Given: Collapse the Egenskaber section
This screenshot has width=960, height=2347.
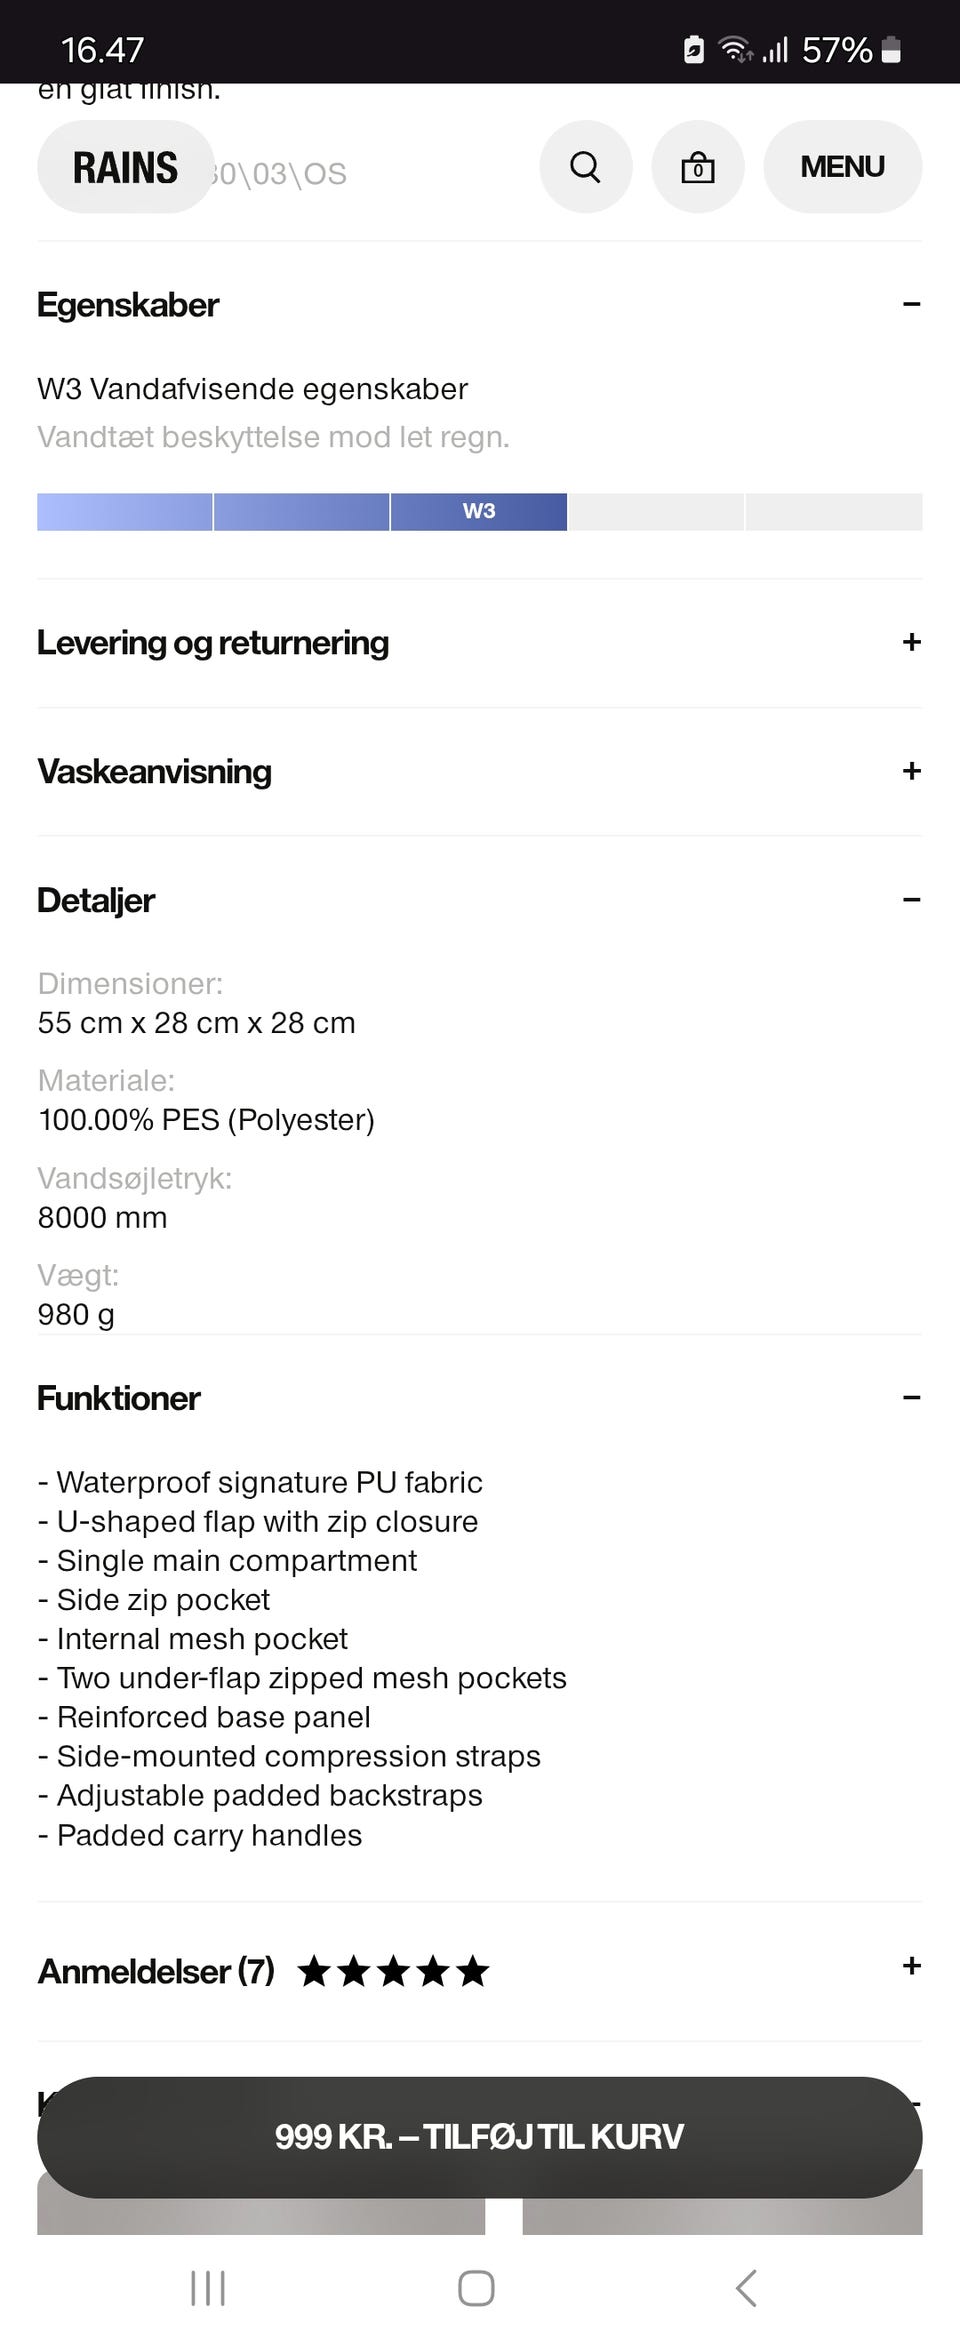Looking at the screenshot, I should 911,304.
